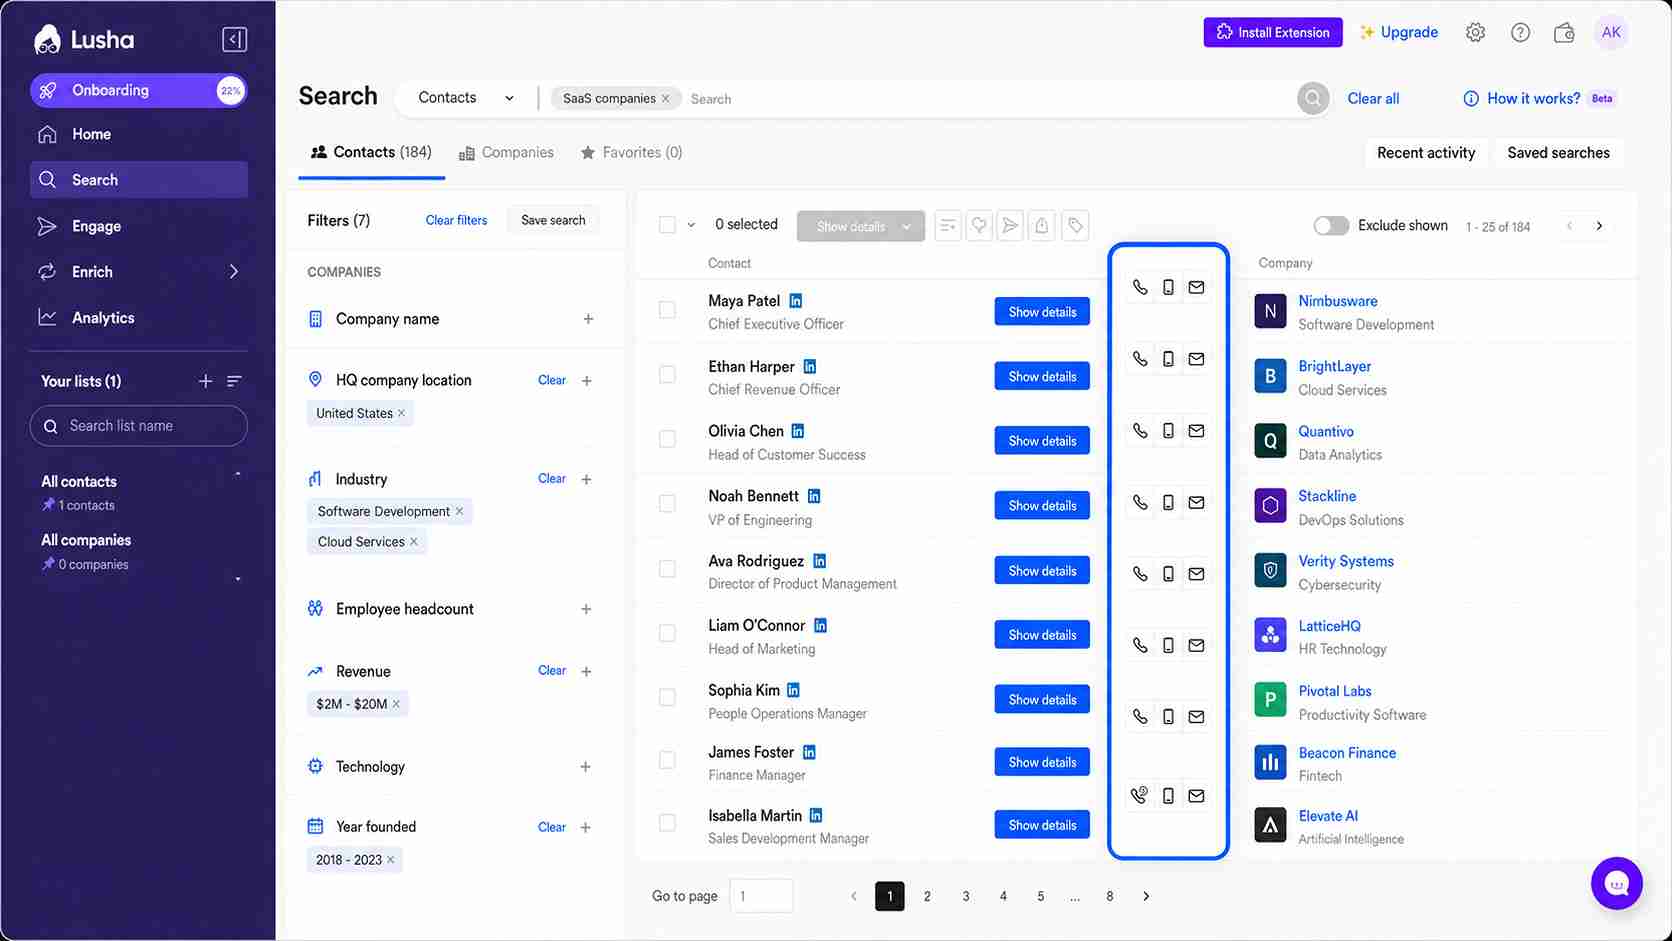Tick the checkbox beside Ava Rodriguez

[x=667, y=569]
